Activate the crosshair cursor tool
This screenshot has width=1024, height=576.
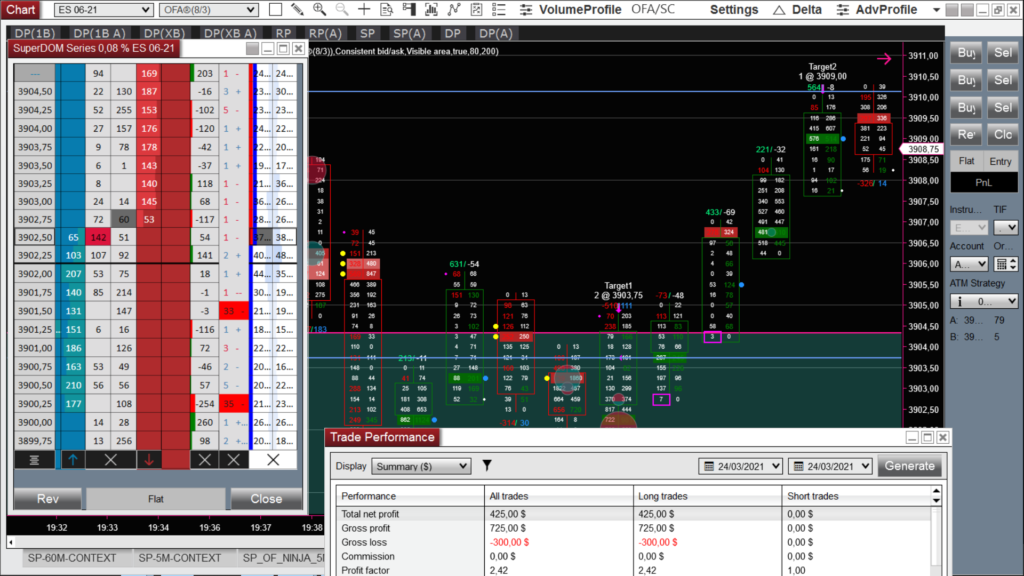coord(364,9)
